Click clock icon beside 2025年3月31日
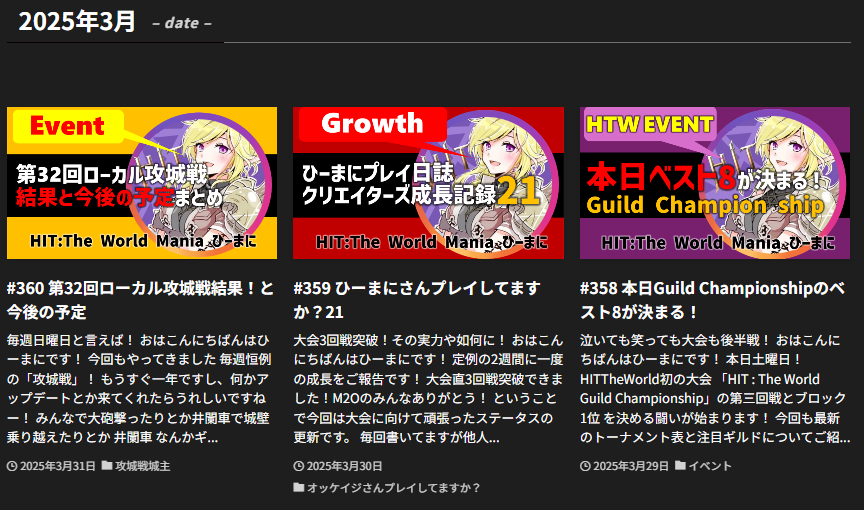864x510 pixels. (x=12, y=466)
